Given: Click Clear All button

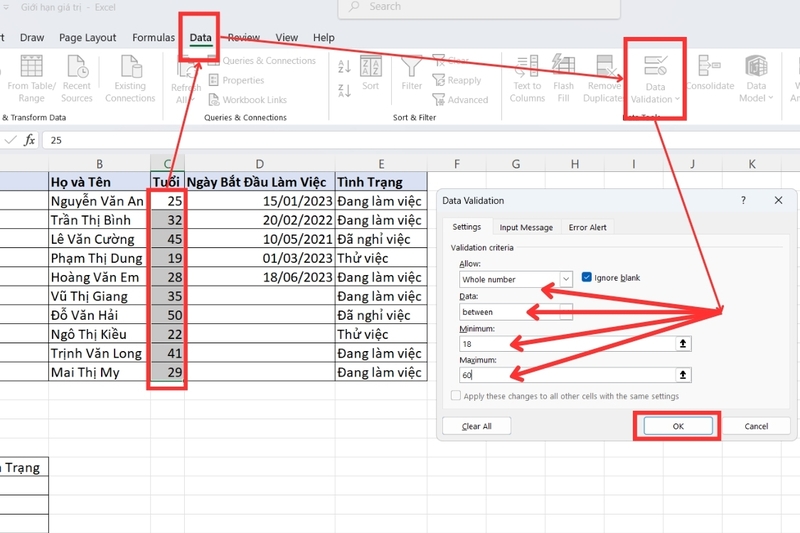Looking at the screenshot, I should 477,426.
